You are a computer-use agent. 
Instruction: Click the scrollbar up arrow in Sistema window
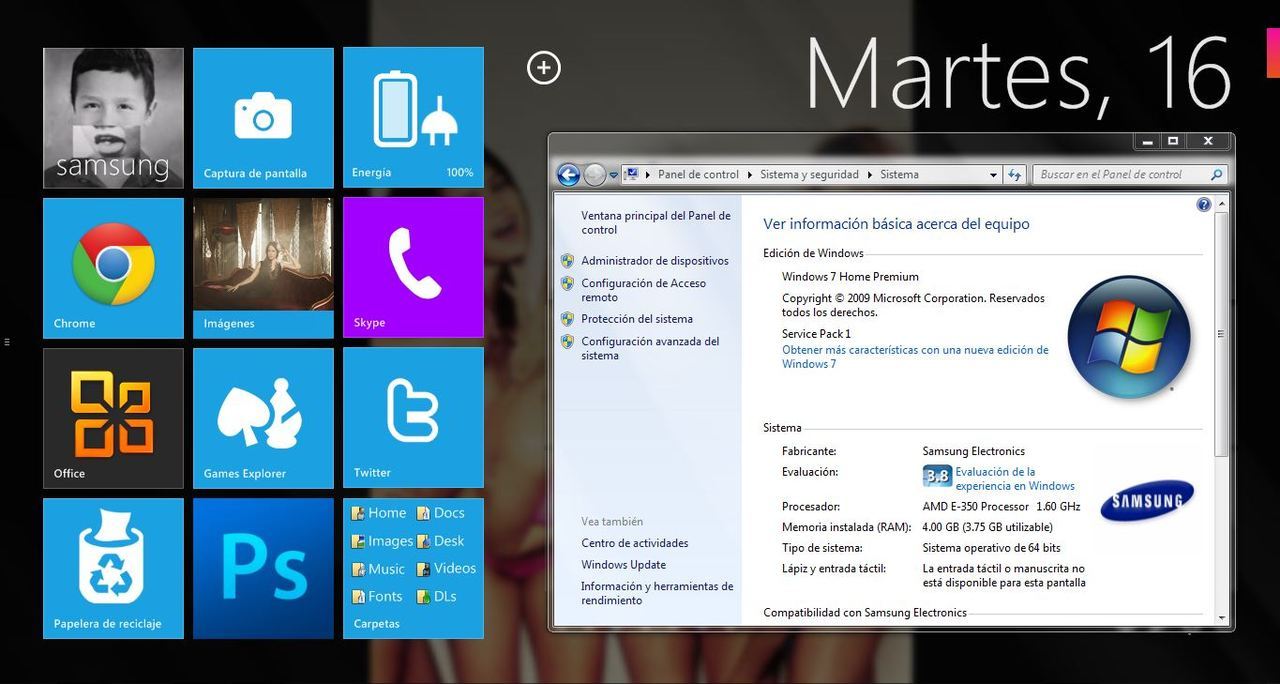point(1221,204)
